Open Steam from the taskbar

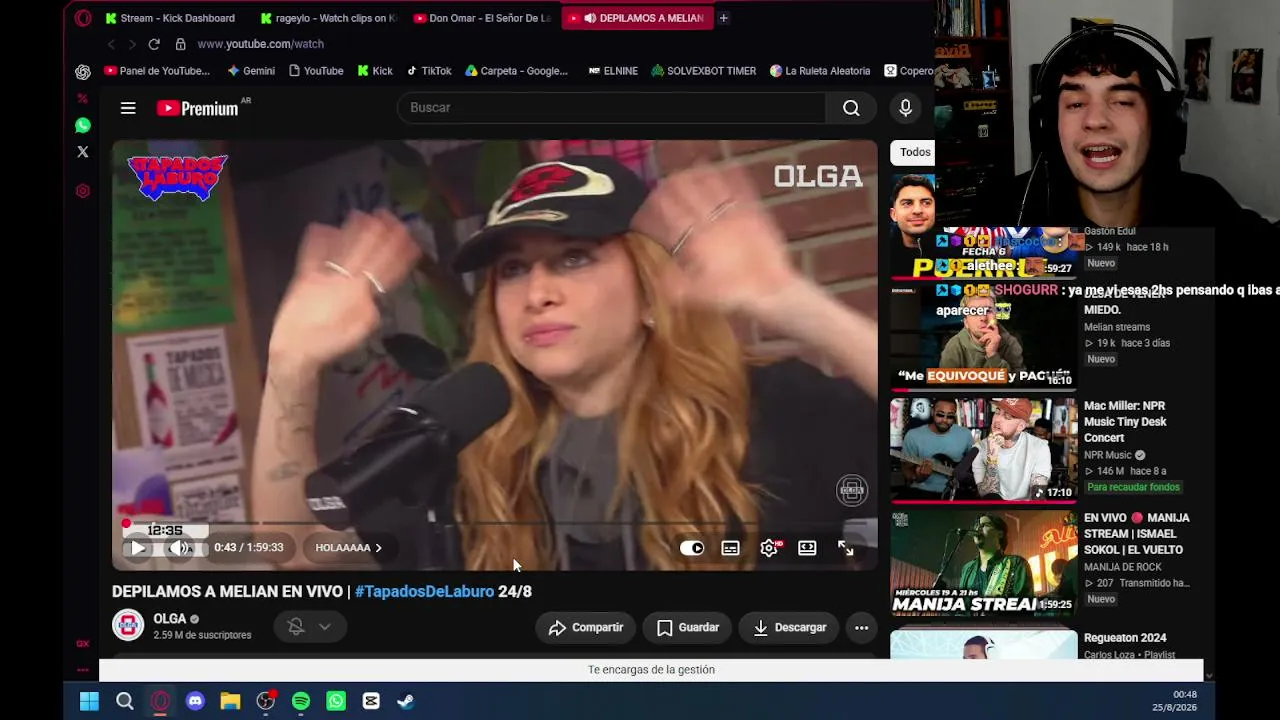(406, 701)
